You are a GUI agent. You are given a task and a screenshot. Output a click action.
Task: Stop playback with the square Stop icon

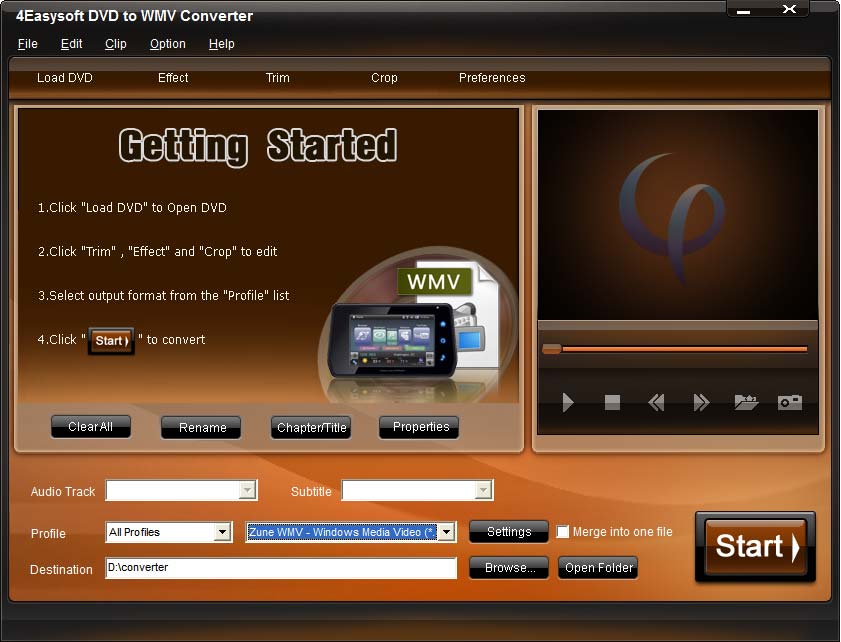(612, 403)
